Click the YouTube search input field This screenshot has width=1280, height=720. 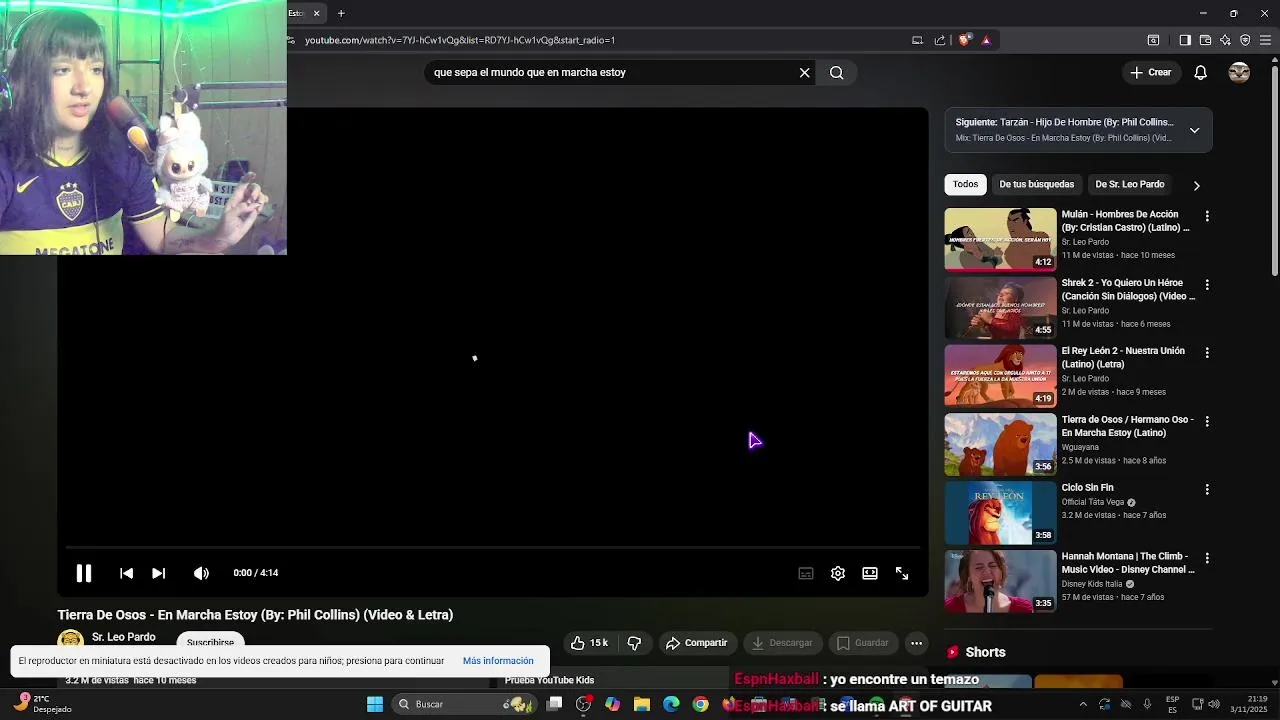click(x=610, y=72)
